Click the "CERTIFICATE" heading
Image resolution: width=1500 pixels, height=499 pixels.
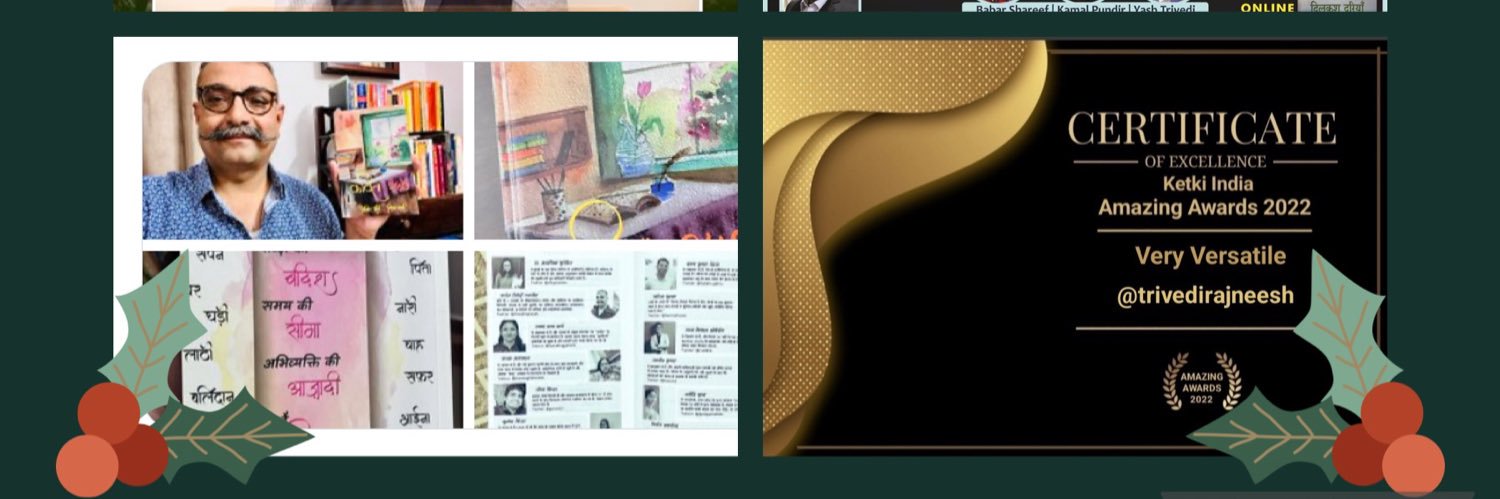coord(1202,129)
